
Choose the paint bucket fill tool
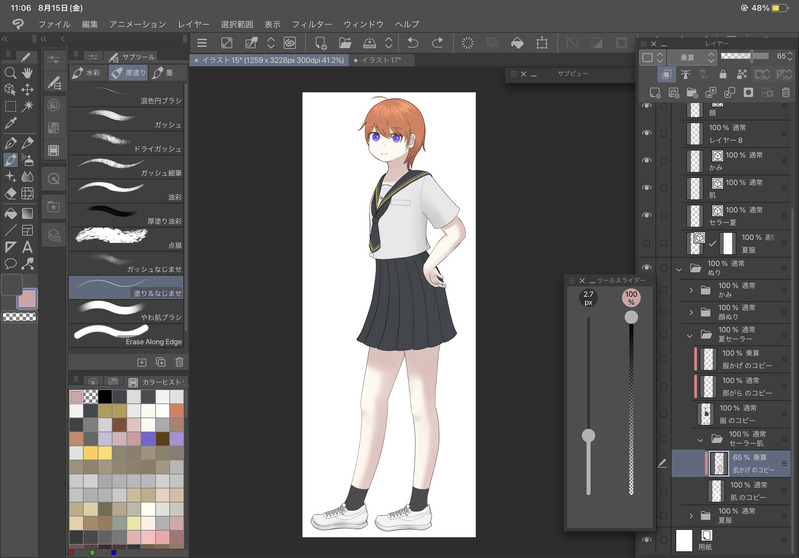[x=10, y=212]
